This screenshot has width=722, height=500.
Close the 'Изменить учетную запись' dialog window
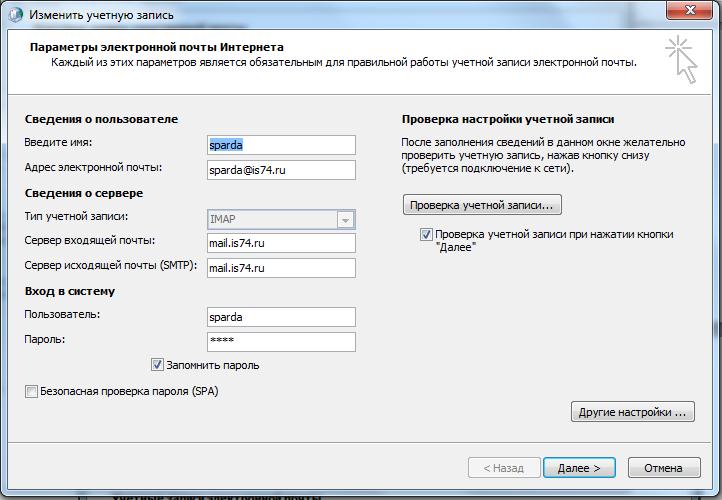690,12
